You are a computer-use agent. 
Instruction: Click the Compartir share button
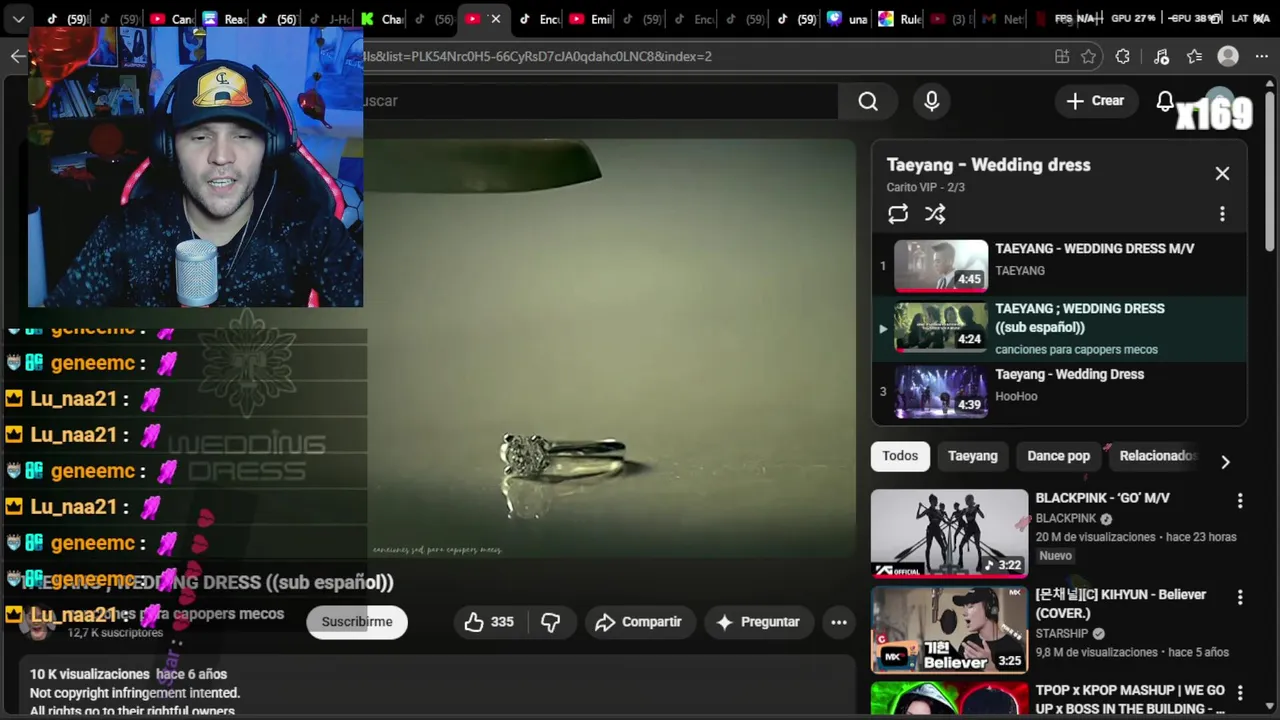click(x=638, y=622)
